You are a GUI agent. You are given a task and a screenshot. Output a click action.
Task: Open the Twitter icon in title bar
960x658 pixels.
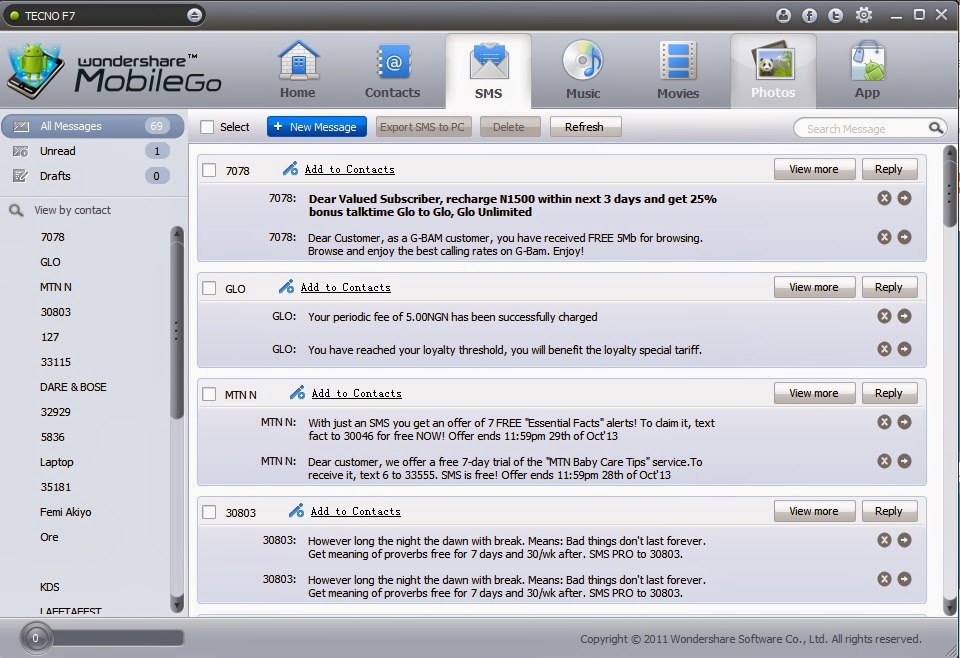click(x=835, y=15)
